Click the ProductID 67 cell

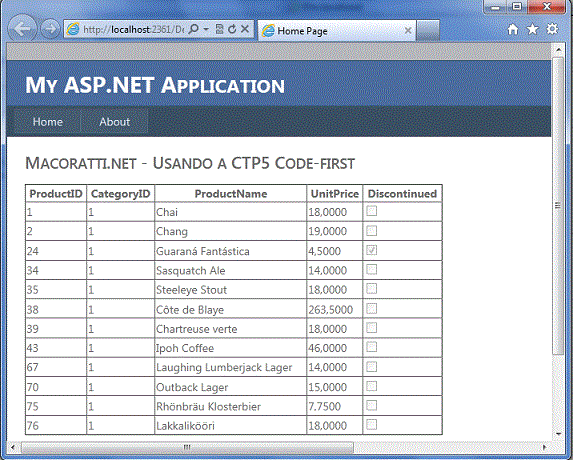(x=56, y=367)
